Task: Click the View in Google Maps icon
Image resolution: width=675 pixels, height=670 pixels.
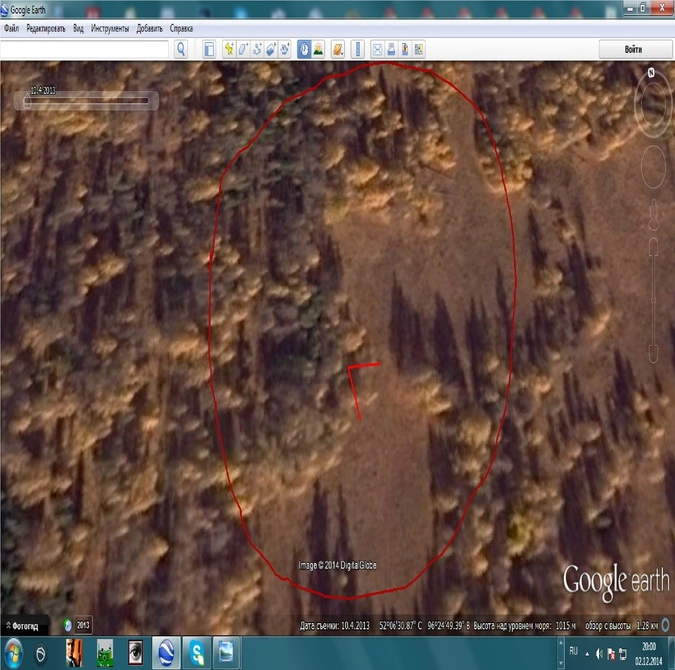Action: 419,49
